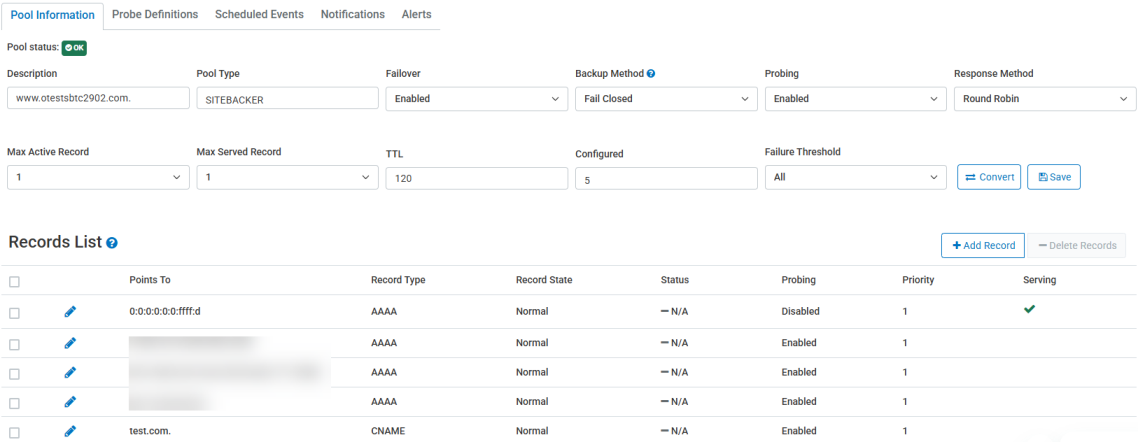This screenshot has width=1138, height=442.
Task: Click edit pencil on second AAAA record row
Action: pyautogui.click(x=70, y=343)
